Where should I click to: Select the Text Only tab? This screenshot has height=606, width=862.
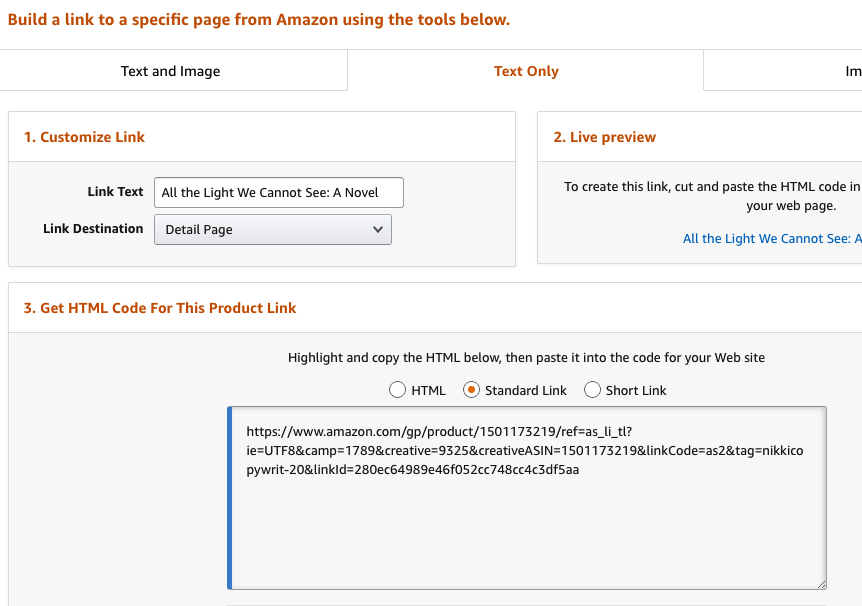point(526,71)
